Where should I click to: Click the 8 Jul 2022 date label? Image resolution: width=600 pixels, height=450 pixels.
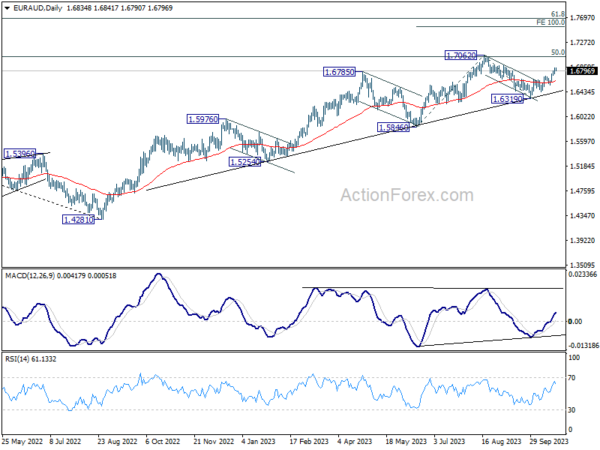click(x=65, y=442)
